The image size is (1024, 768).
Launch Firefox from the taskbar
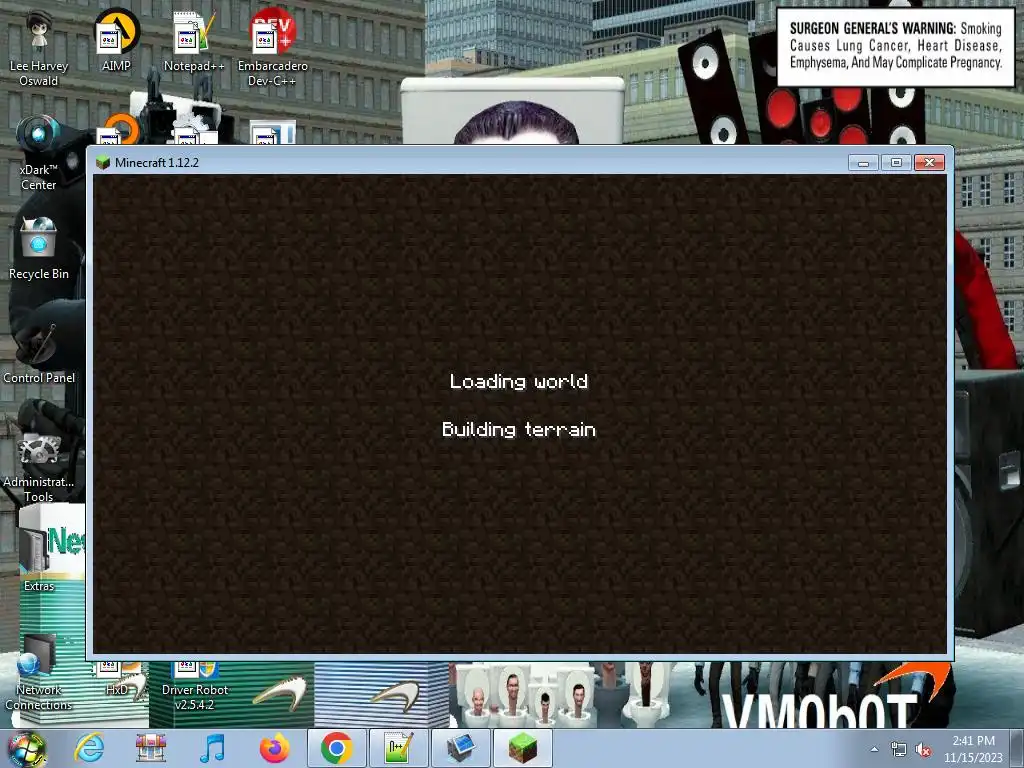pos(274,748)
